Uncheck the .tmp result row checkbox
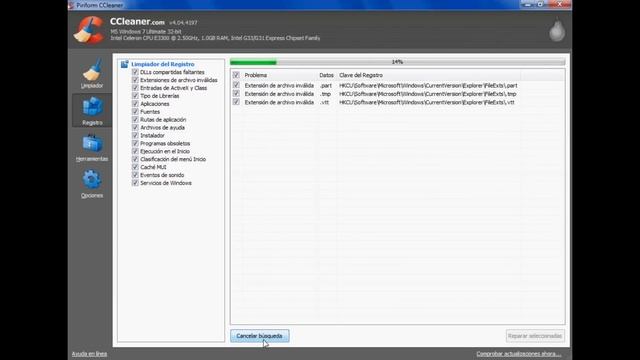 236,94
